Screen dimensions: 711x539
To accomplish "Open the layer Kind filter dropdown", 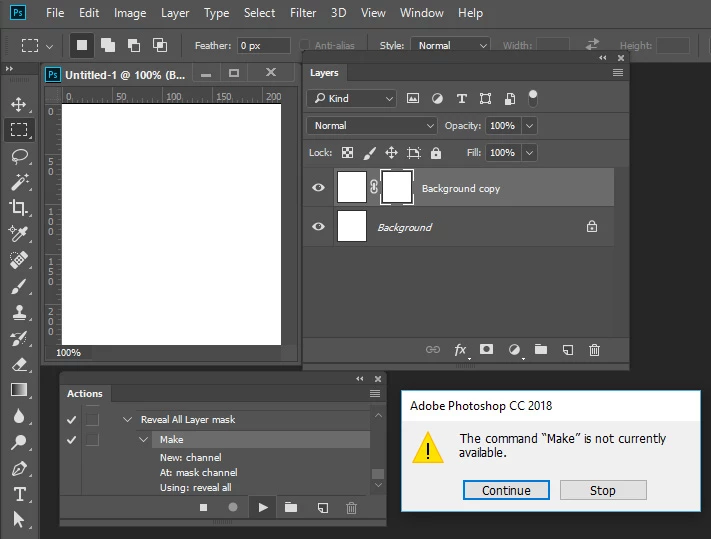I will (x=351, y=98).
